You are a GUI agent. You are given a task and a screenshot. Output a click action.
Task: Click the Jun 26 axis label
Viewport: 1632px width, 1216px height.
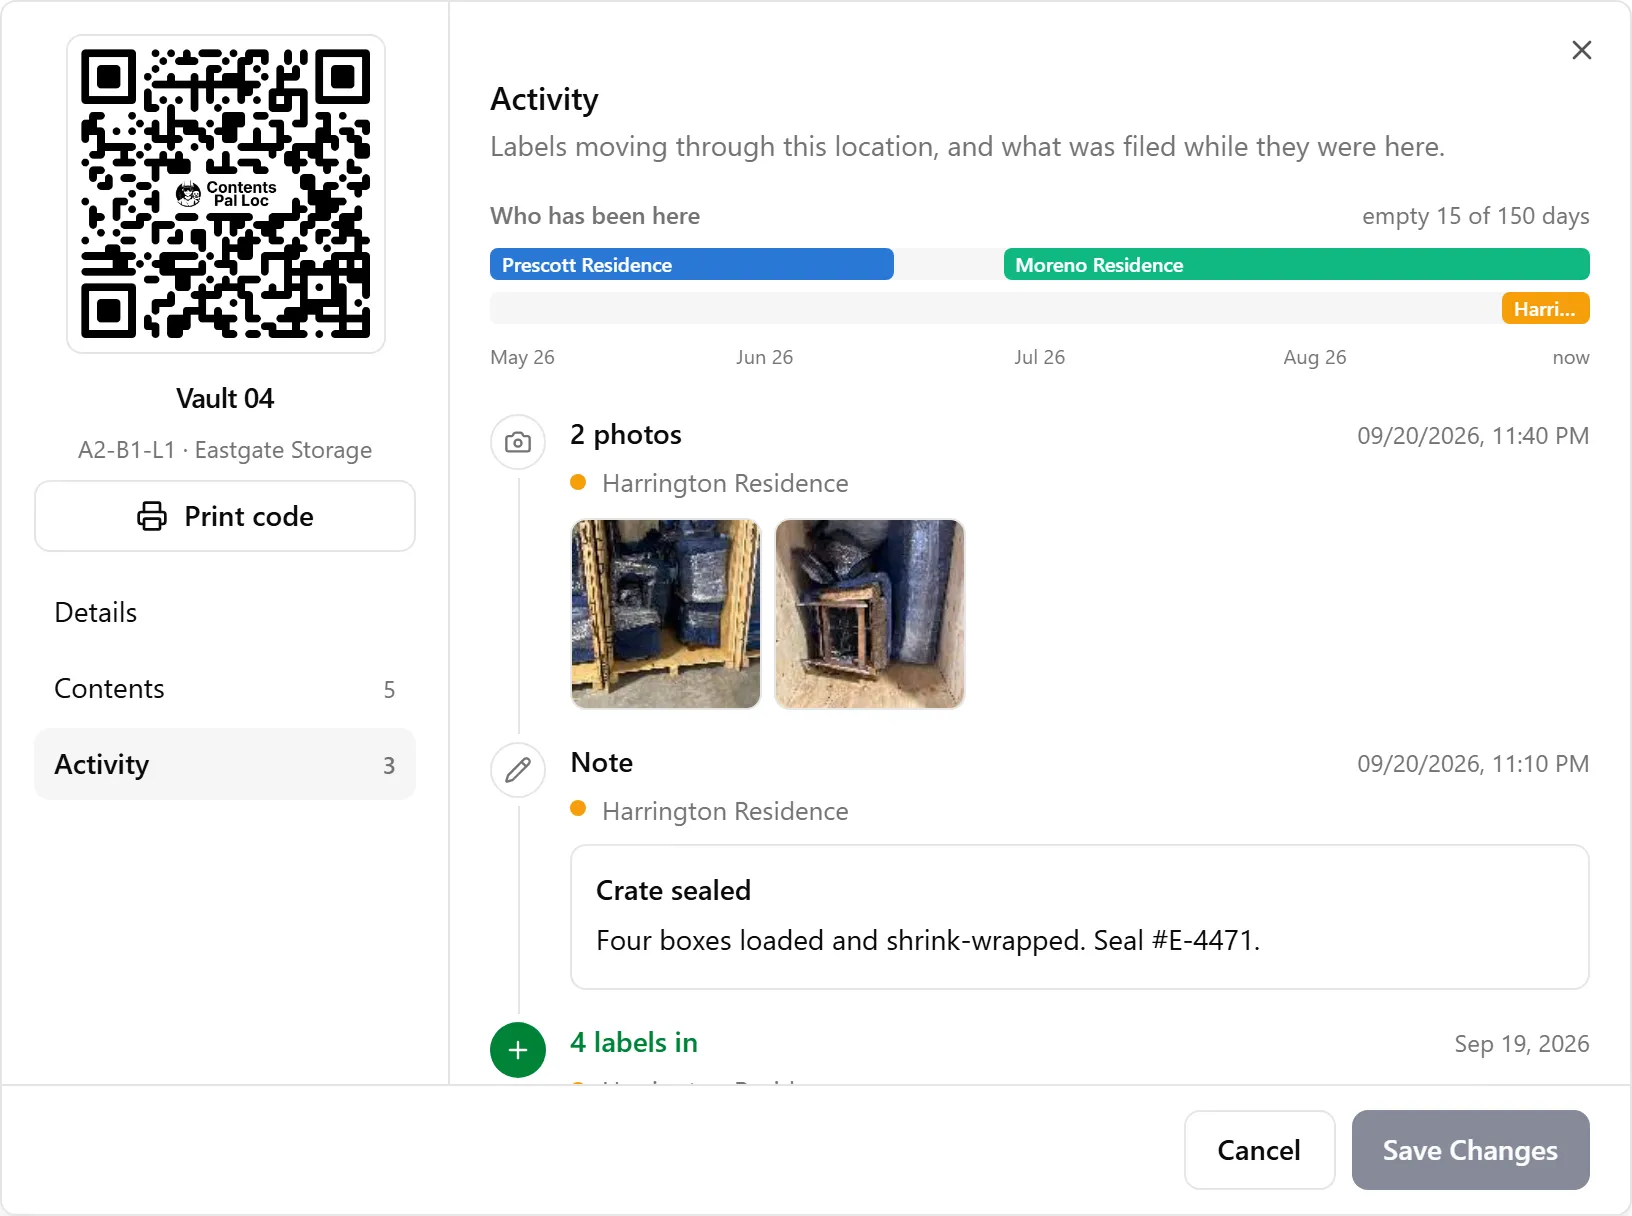764,357
